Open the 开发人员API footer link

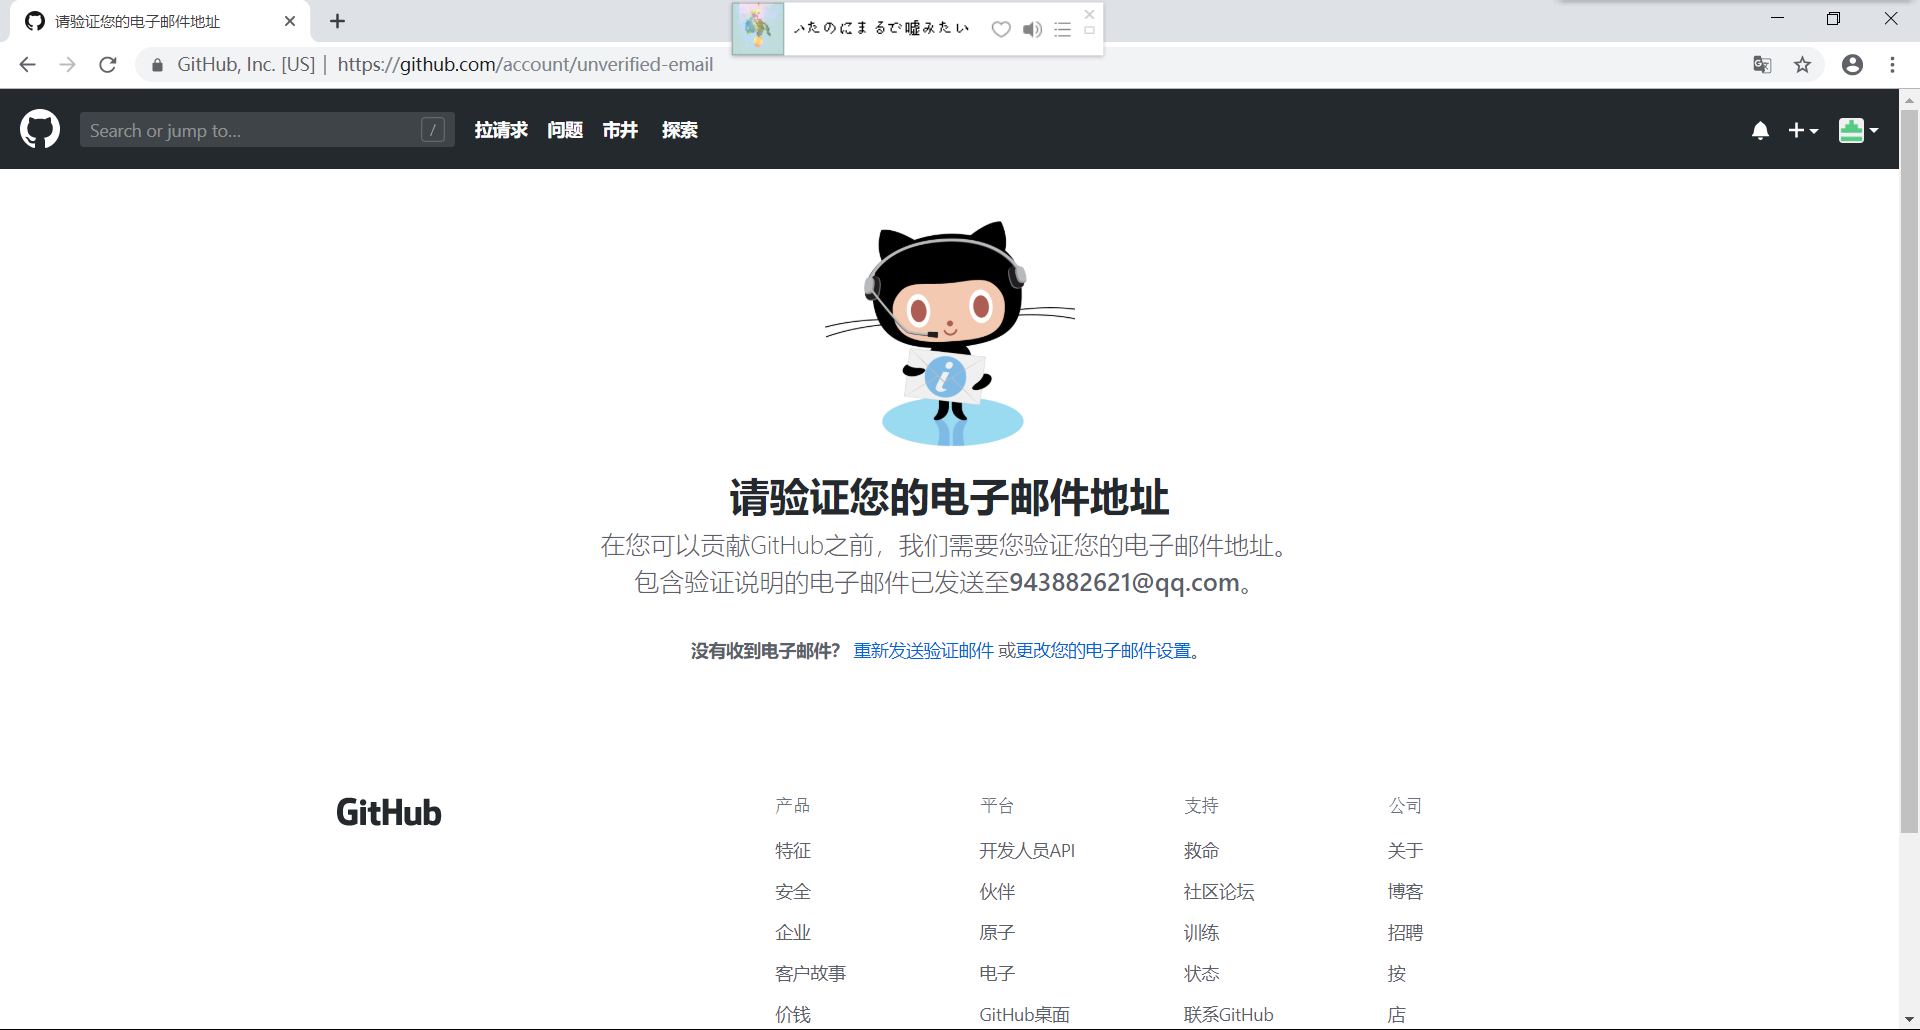point(1027,850)
